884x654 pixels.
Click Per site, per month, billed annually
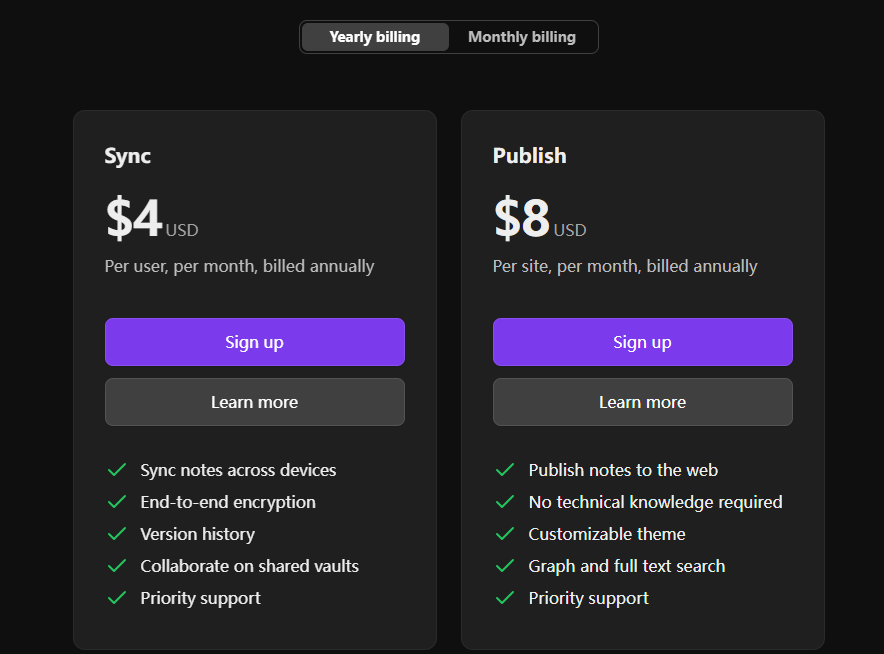(x=625, y=266)
